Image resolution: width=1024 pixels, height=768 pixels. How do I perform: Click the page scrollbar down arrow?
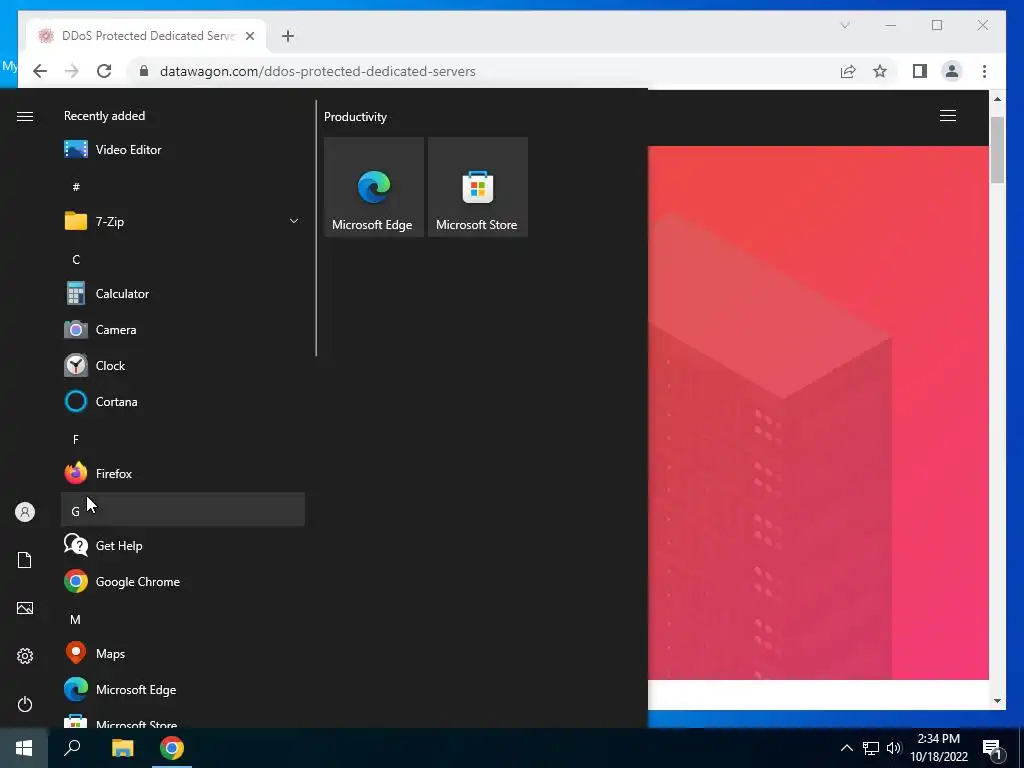997,701
